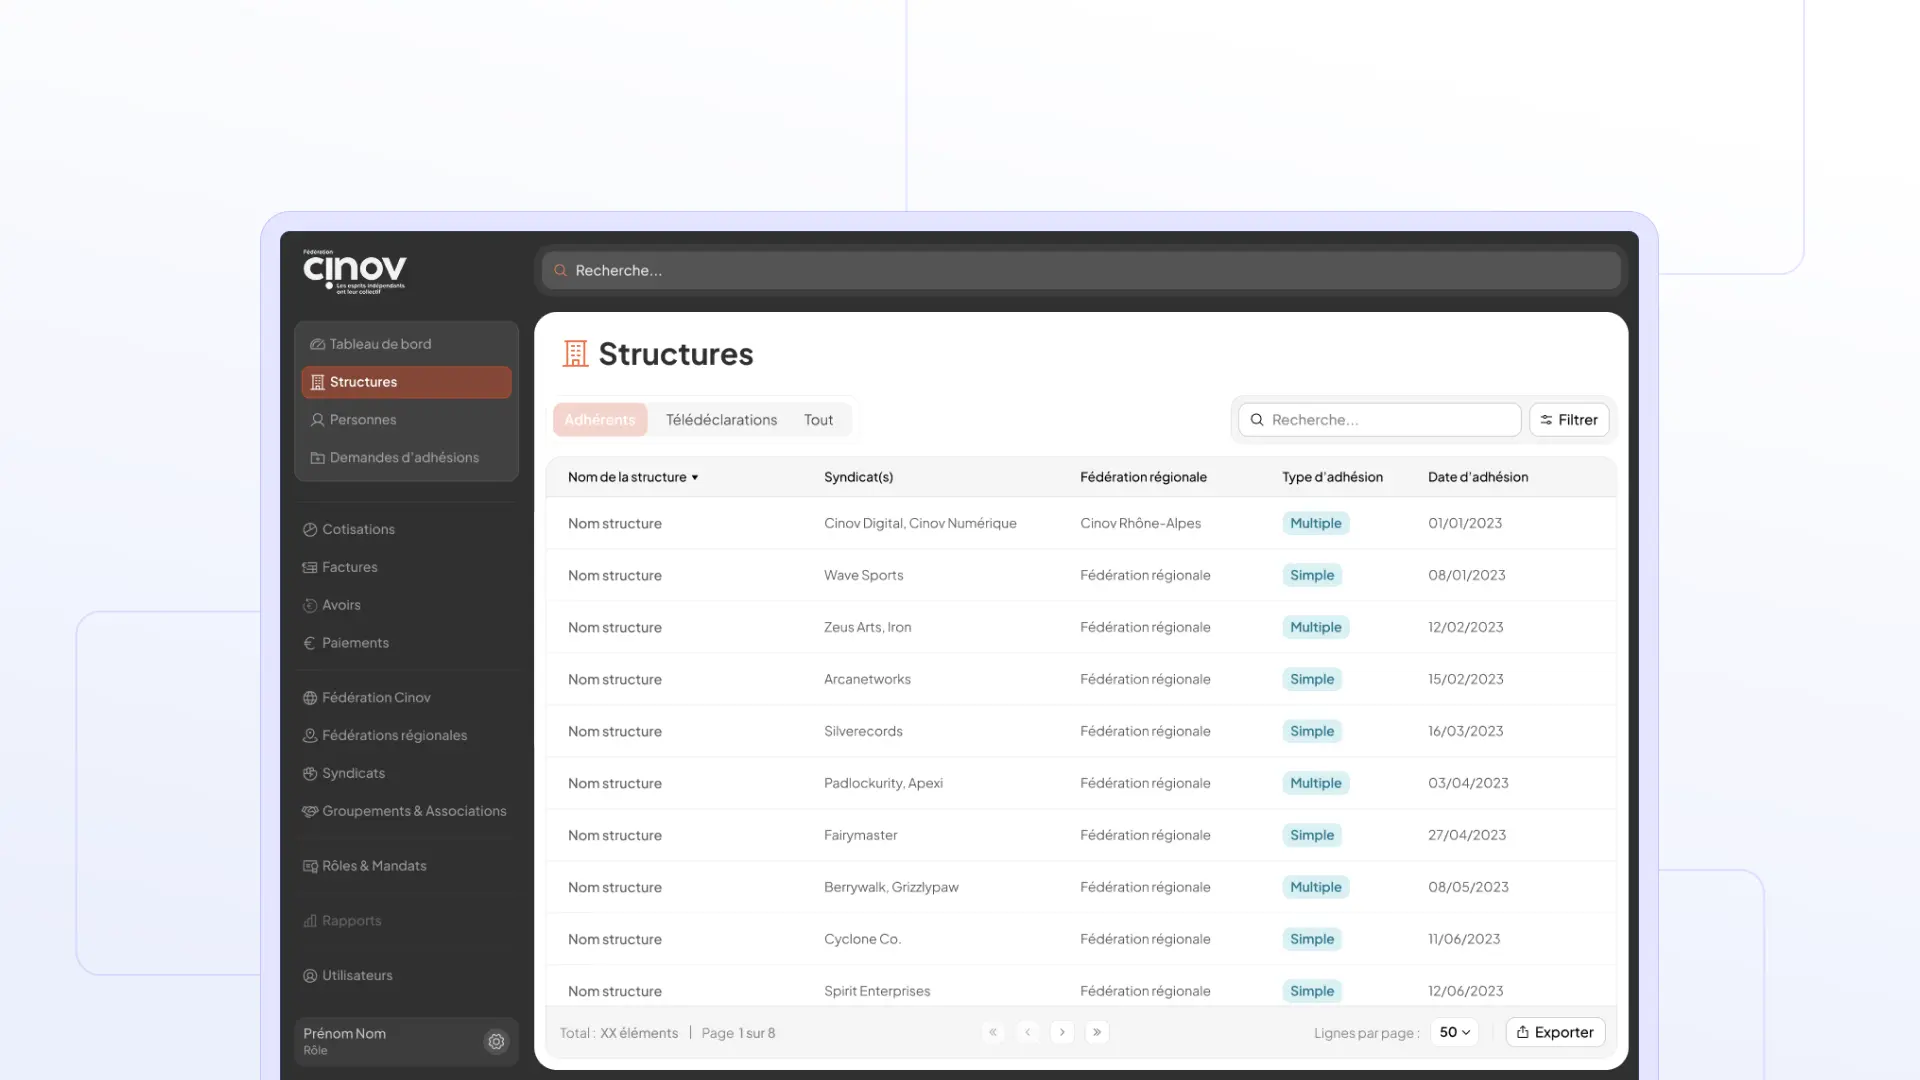Image resolution: width=1920 pixels, height=1080 pixels.
Task: Click the orange Structures building icon in heading
Action: (575, 354)
